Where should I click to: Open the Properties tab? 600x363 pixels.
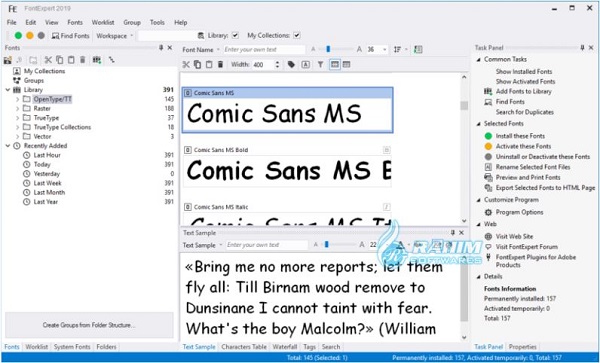pos(522,347)
